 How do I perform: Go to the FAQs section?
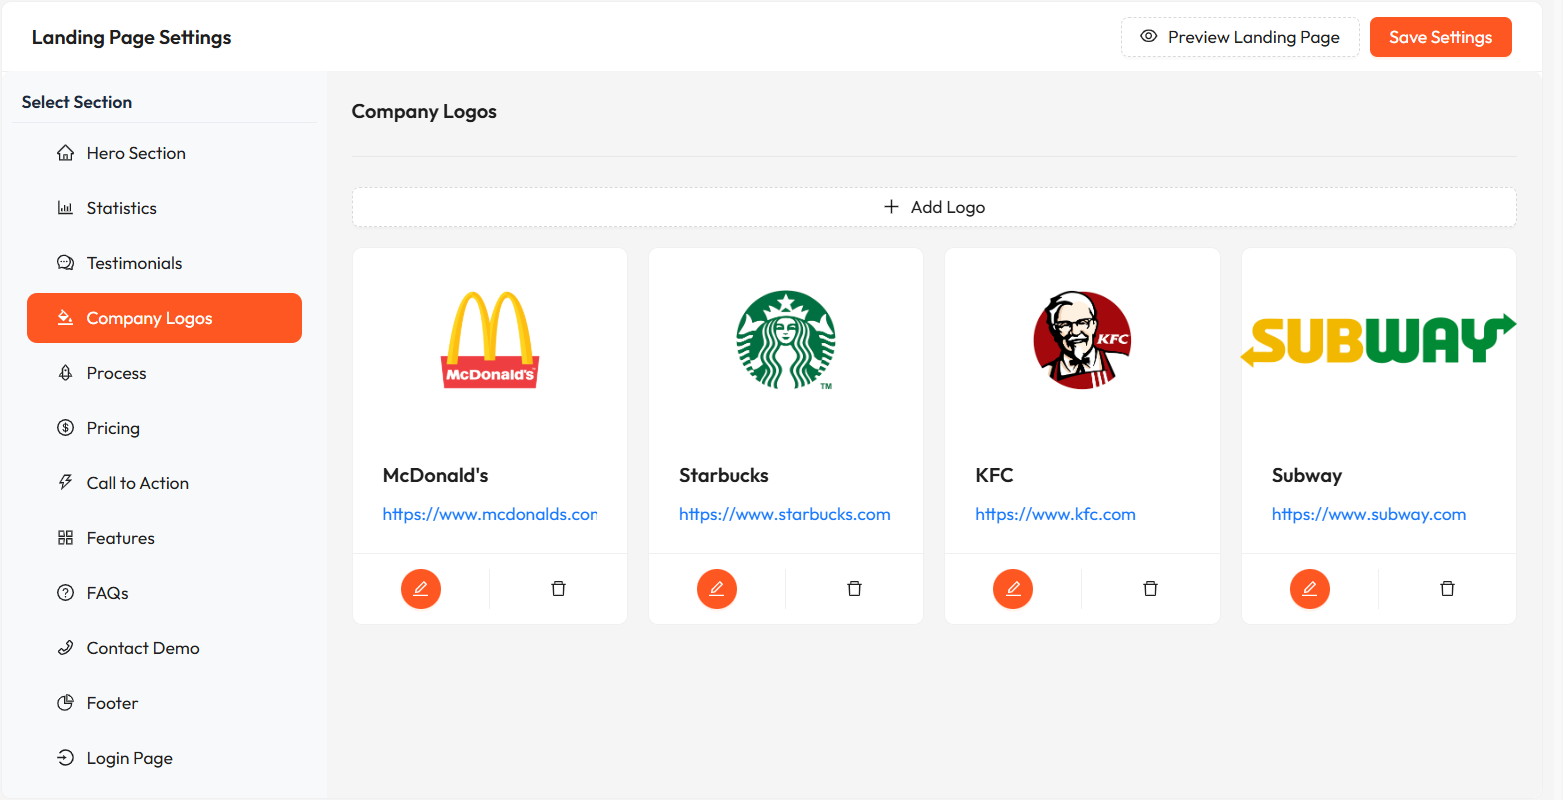164,593
